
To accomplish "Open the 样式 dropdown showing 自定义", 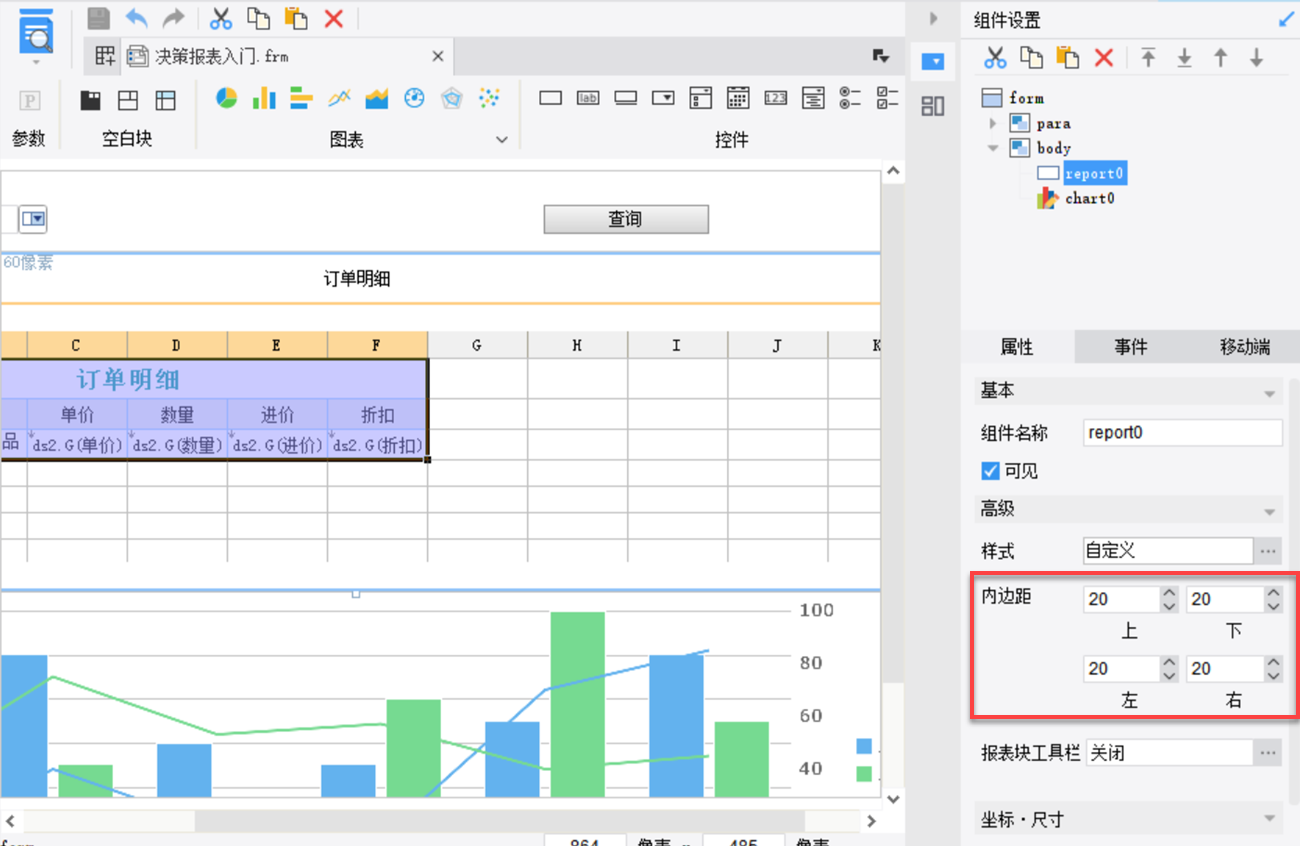I will [1168, 551].
